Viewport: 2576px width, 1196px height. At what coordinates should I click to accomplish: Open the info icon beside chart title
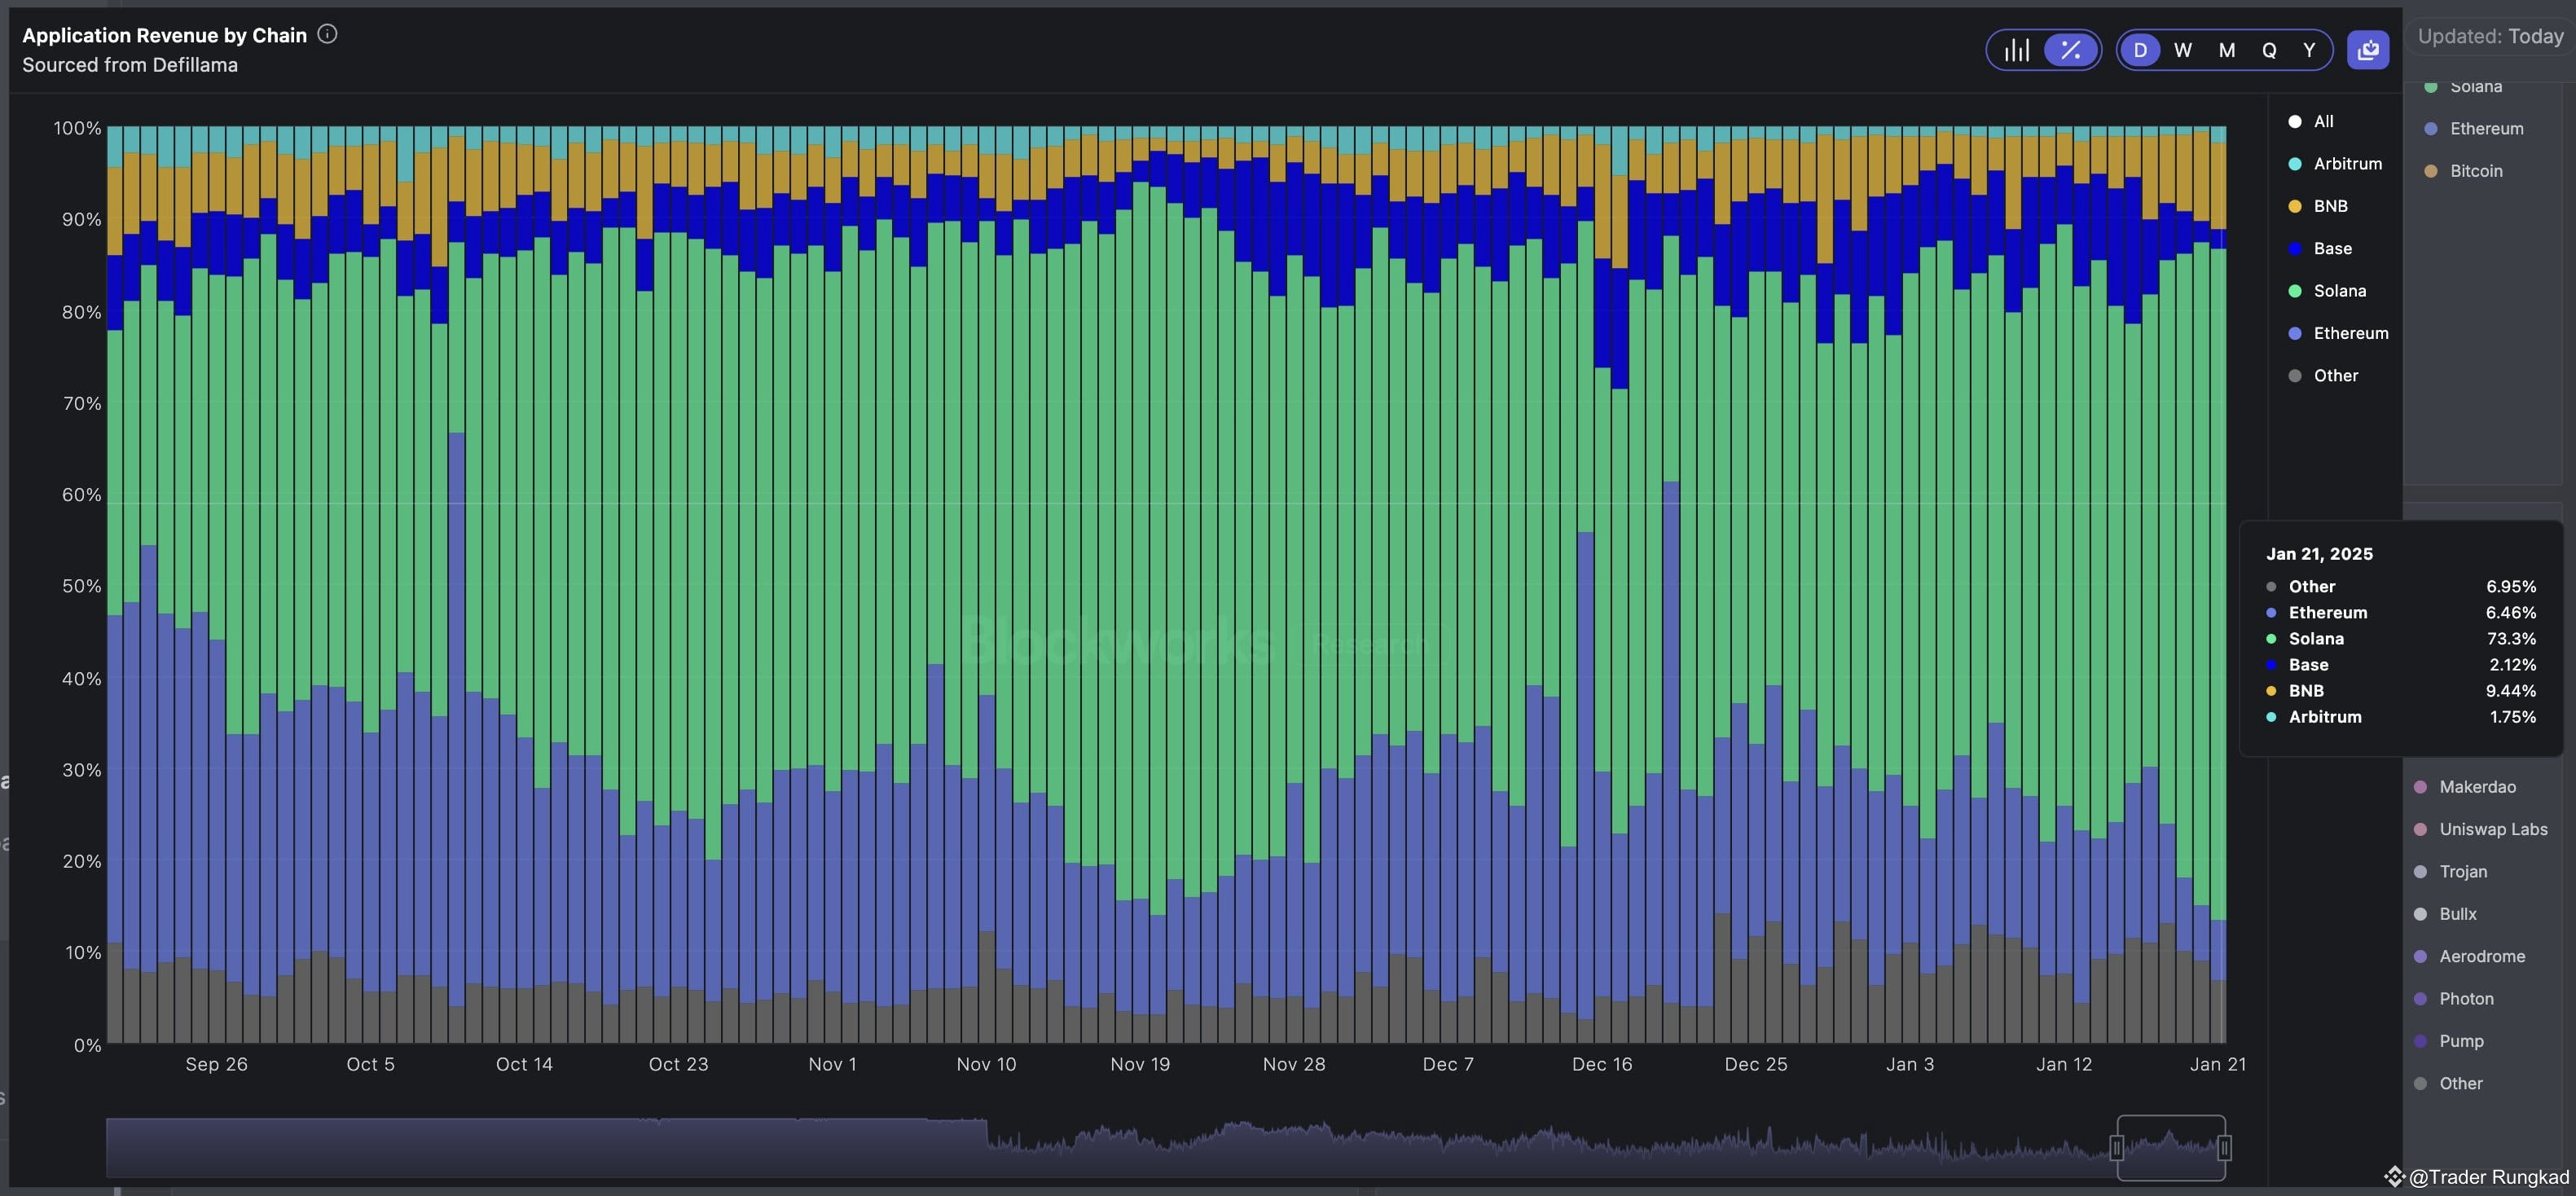tap(327, 34)
